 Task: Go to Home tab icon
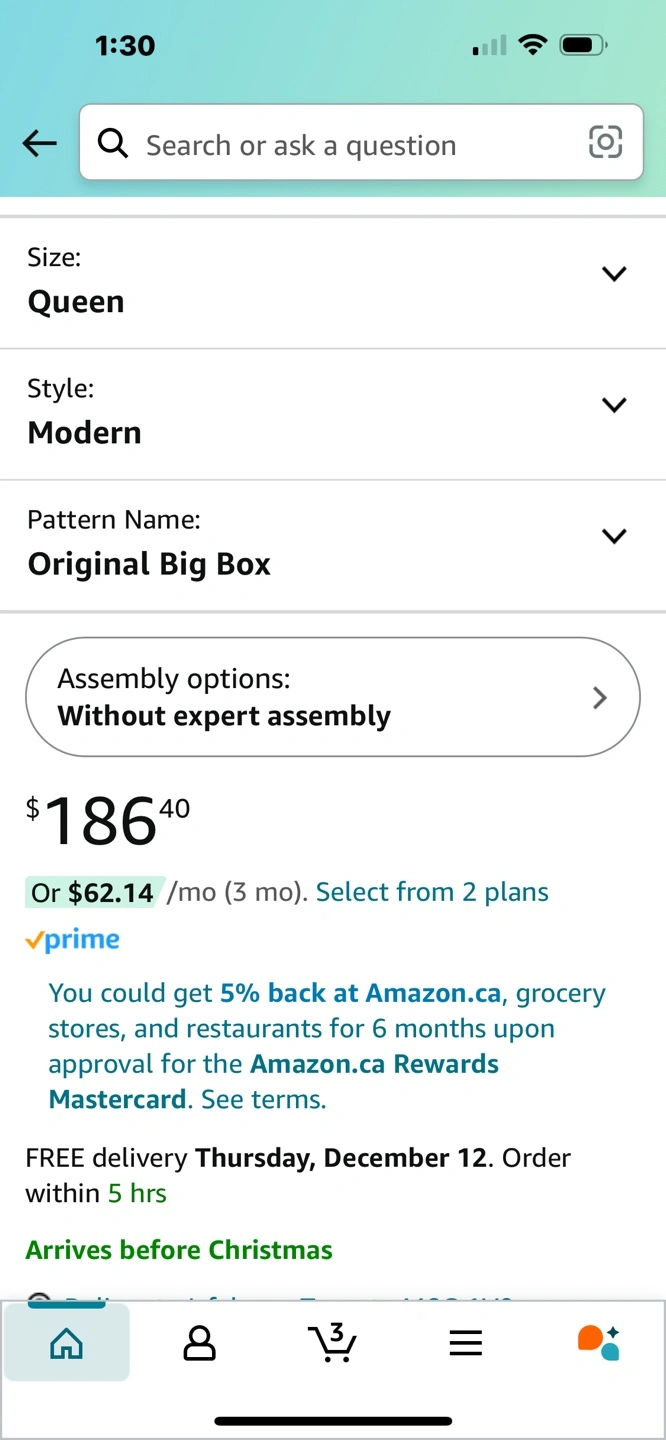[x=66, y=1343]
